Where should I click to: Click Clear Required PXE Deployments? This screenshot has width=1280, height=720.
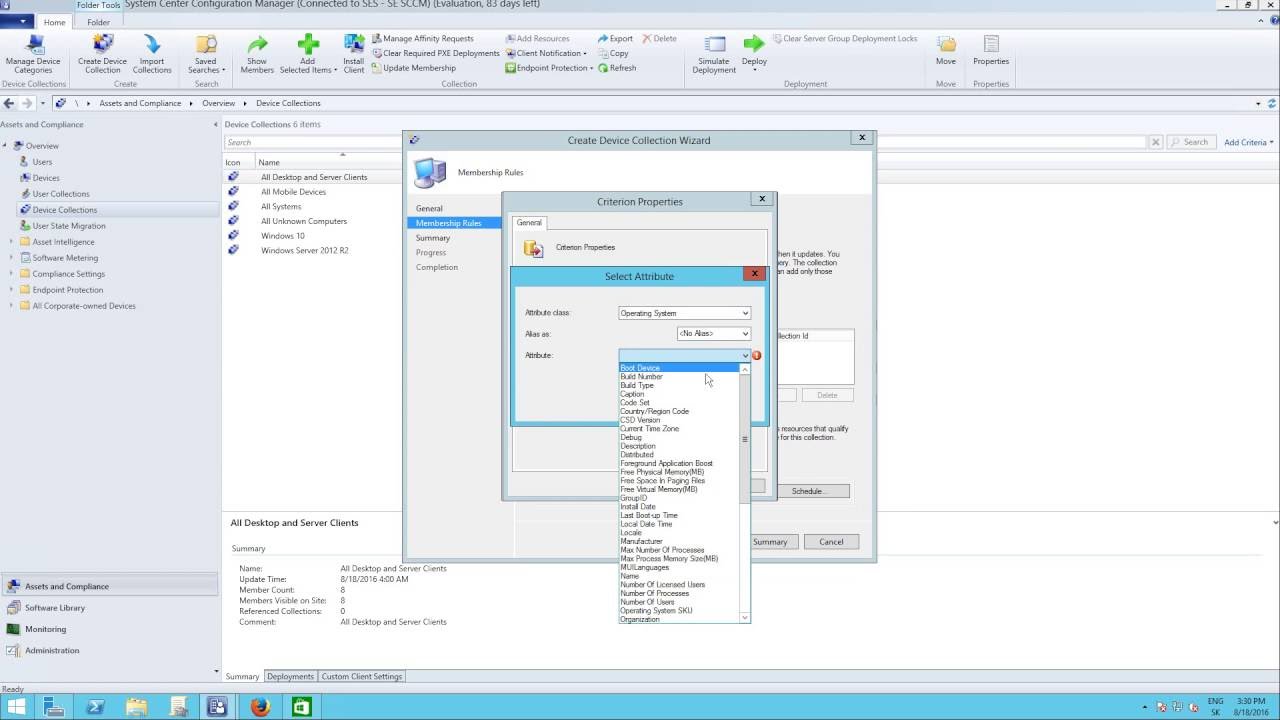[435, 53]
